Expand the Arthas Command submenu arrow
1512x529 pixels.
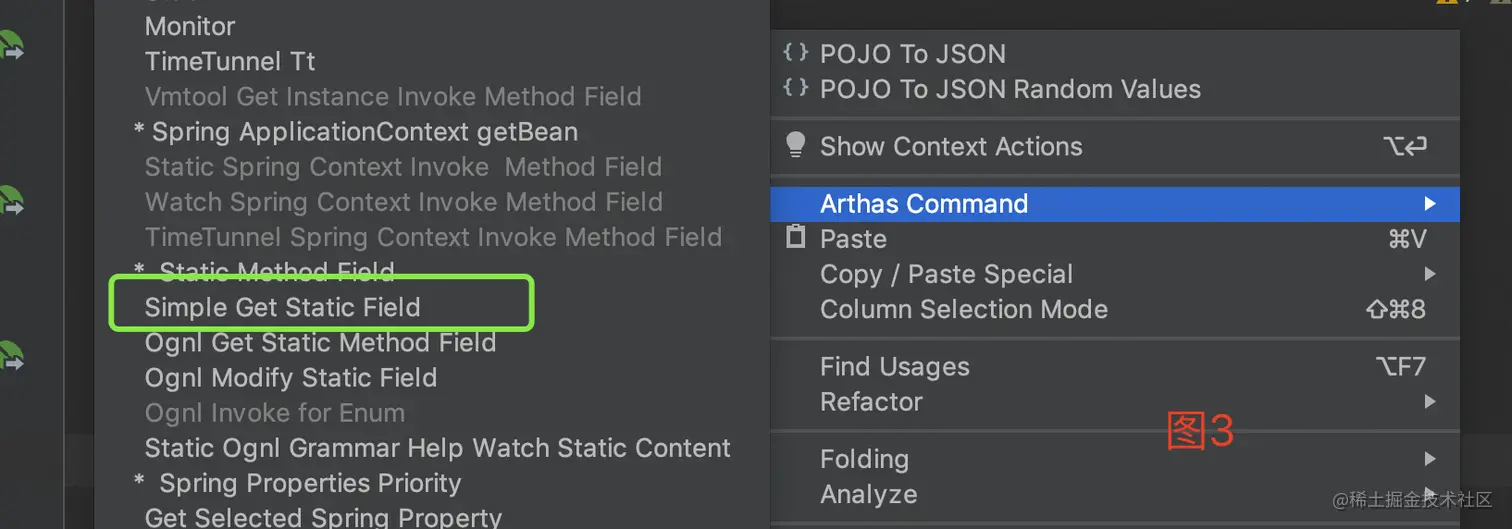pos(1430,204)
